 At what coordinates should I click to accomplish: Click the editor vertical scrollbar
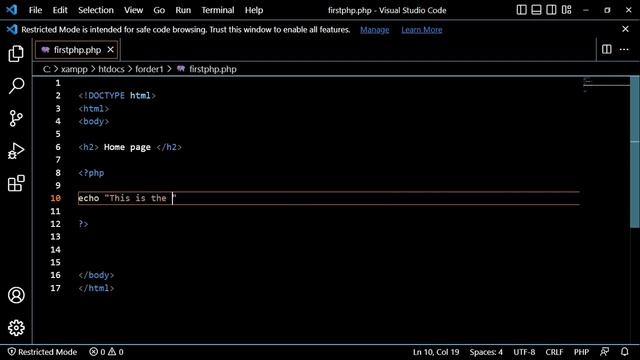click(635, 151)
